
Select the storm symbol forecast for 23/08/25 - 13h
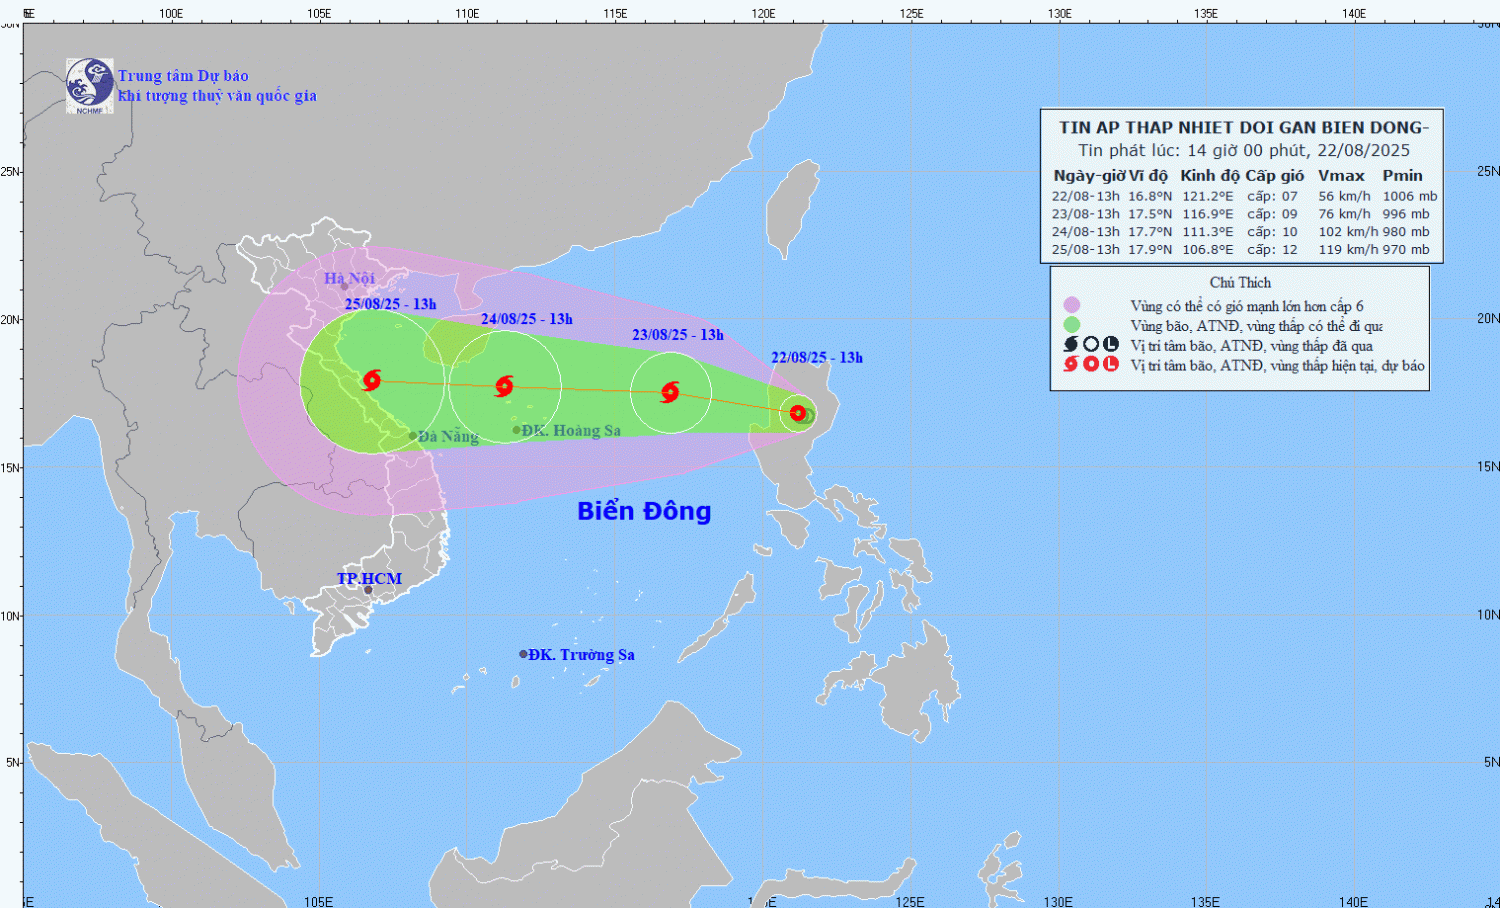[670, 392]
